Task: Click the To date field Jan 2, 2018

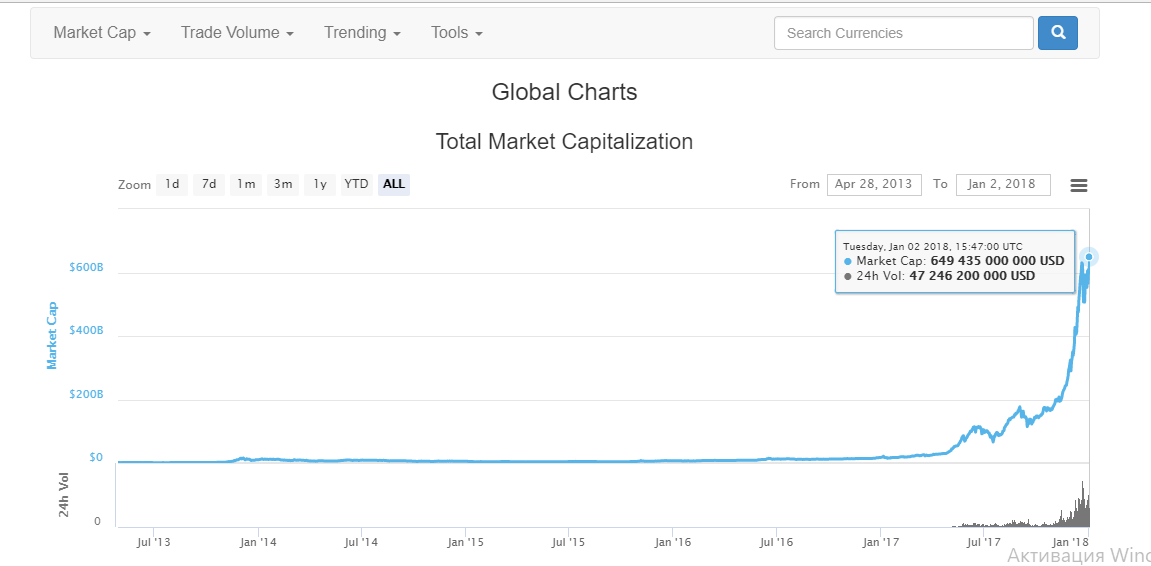Action: pyautogui.click(x=1002, y=184)
